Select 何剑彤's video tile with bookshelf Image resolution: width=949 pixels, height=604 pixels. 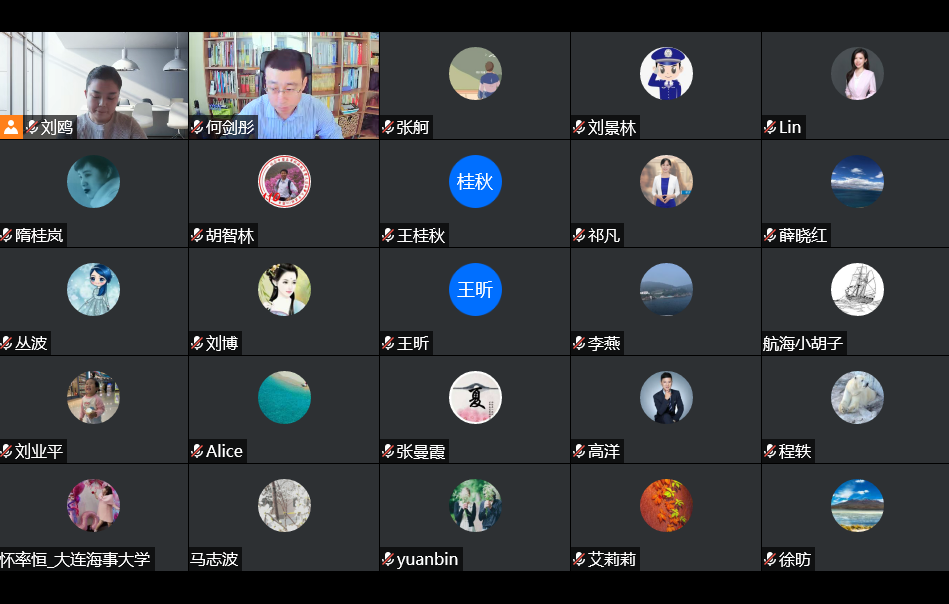[284, 85]
